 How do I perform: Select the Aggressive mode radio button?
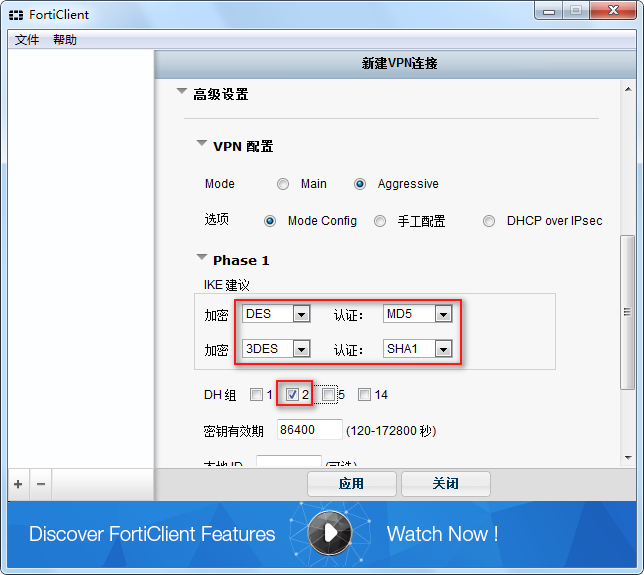pos(360,184)
